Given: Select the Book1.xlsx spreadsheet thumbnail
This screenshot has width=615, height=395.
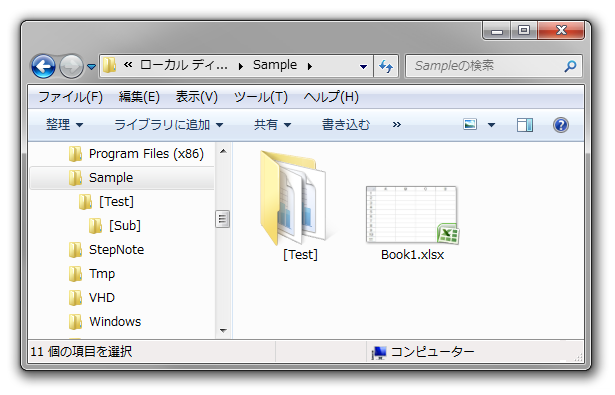Looking at the screenshot, I should click(412, 215).
